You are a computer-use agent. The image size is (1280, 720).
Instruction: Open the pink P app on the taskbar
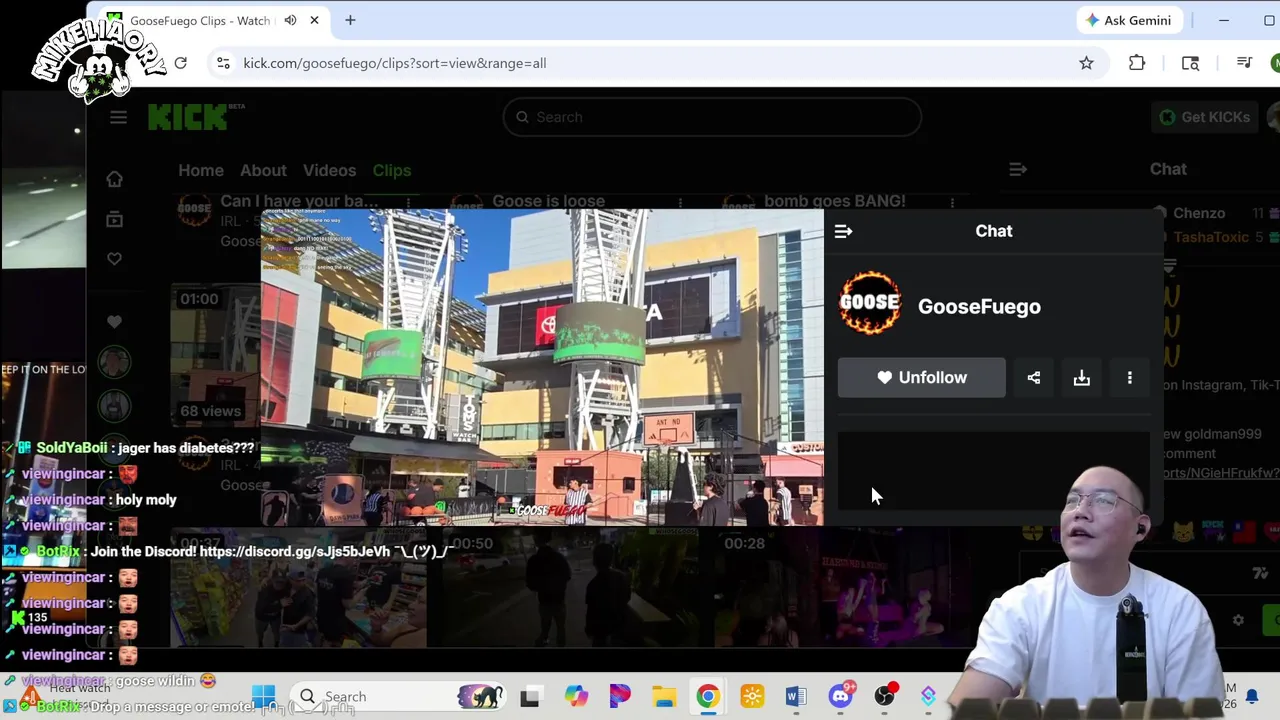point(620,697)
